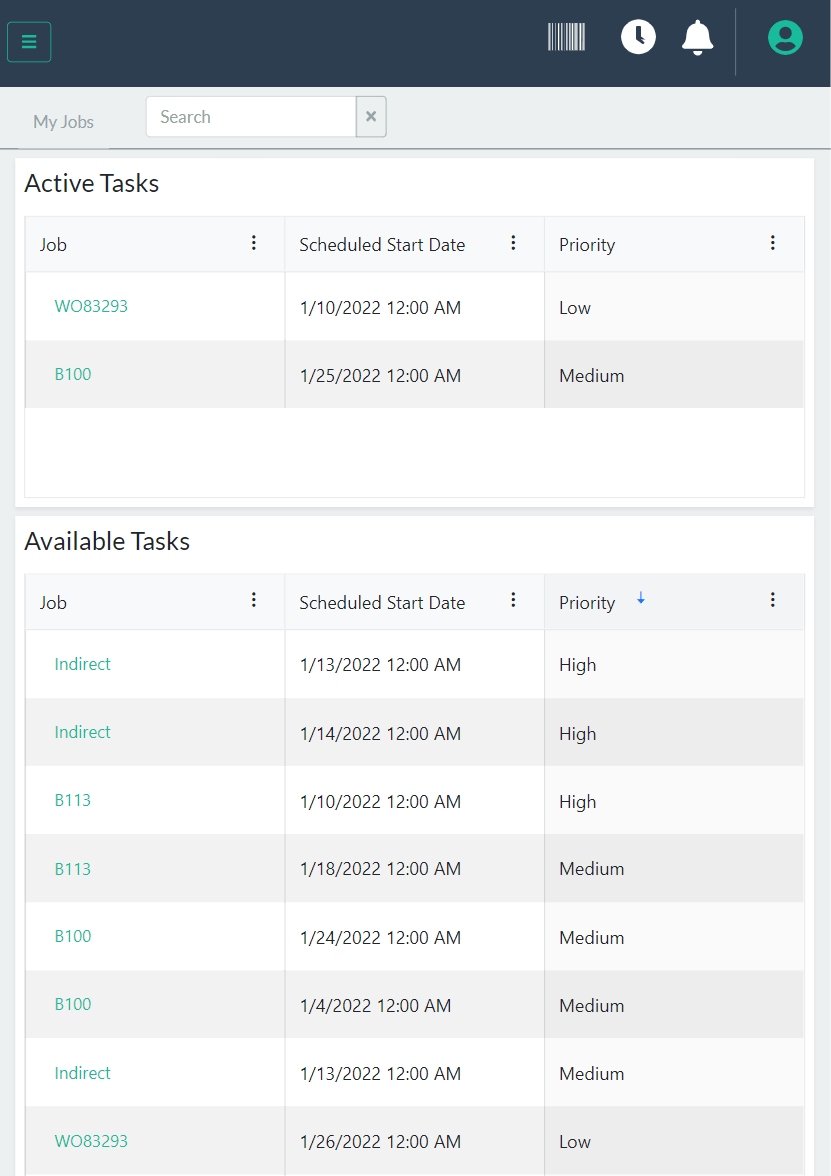The height and width of the screenshot is (1176, 831).
Task: Open Priority column menu in Available Tasks
Action: click(x=772, y=600)
